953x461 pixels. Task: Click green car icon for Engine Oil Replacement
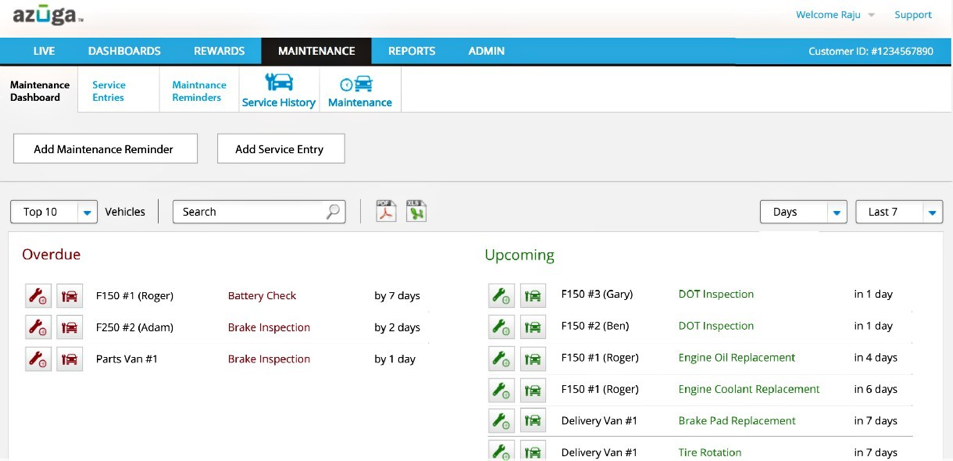533,358
